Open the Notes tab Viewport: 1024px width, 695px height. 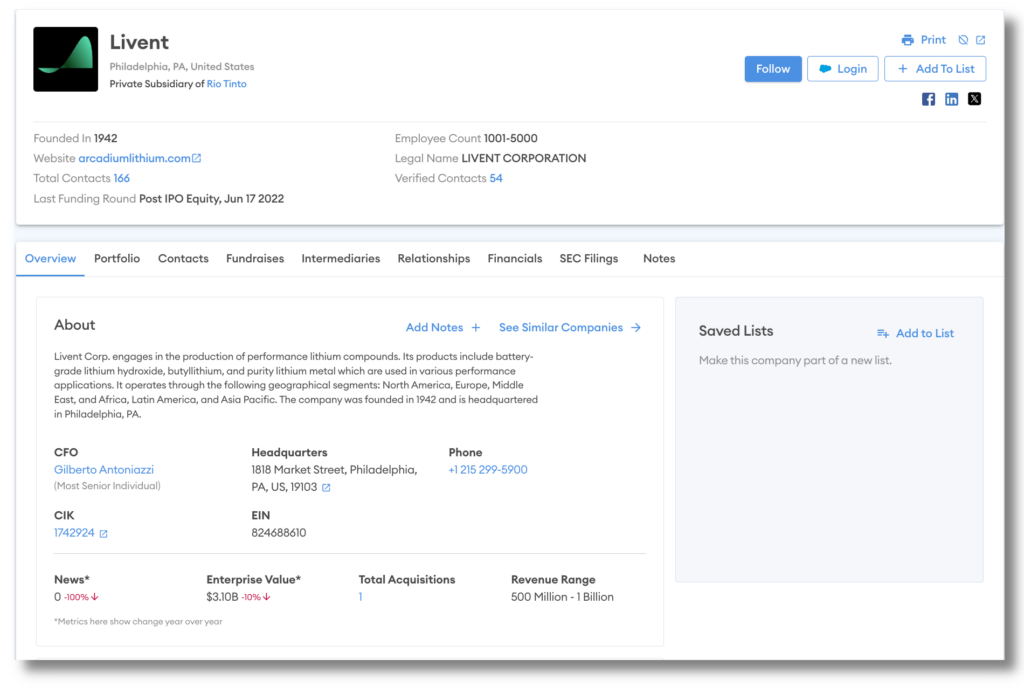click(659, 259)
